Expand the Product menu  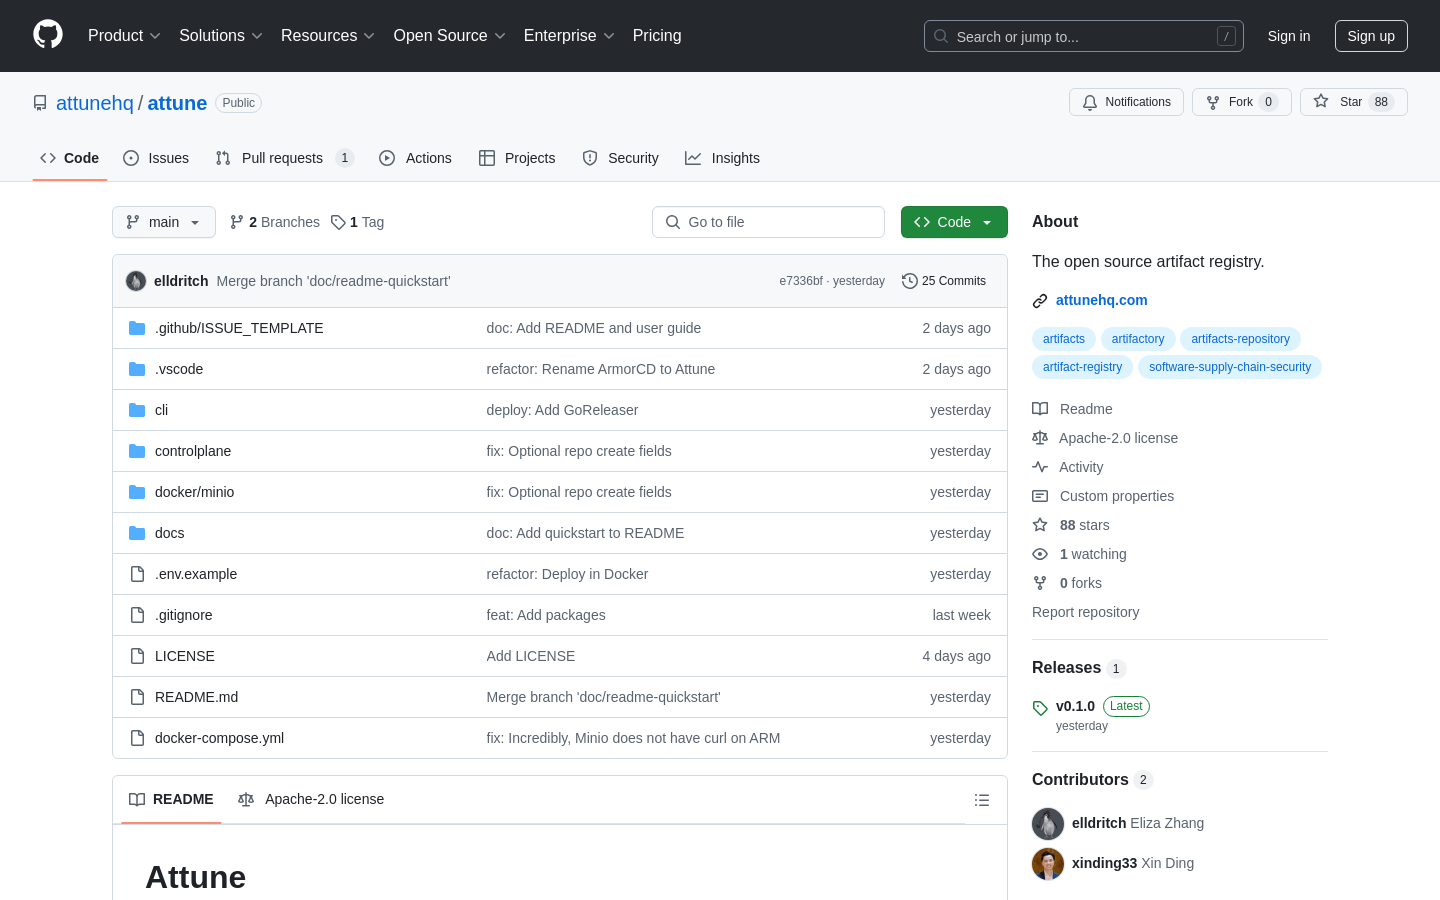[x=124, y=36]
